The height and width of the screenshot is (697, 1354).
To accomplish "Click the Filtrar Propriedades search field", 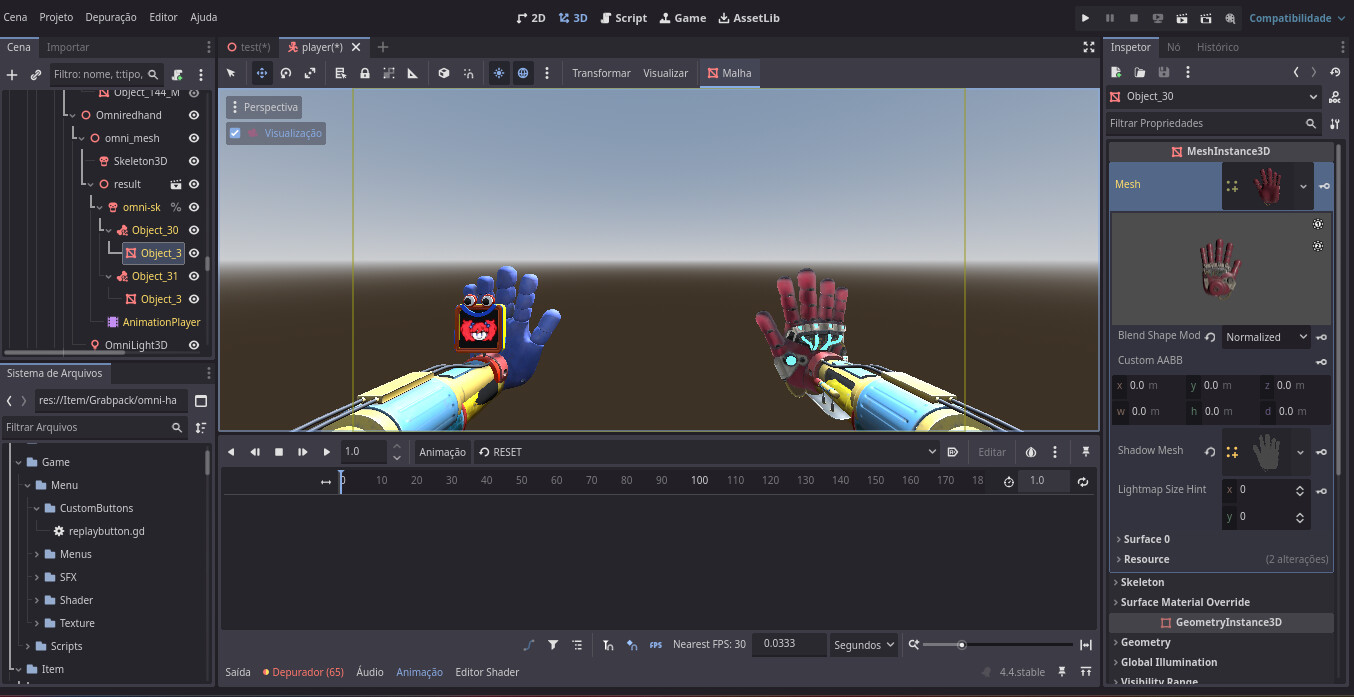I will [1214, 123].
